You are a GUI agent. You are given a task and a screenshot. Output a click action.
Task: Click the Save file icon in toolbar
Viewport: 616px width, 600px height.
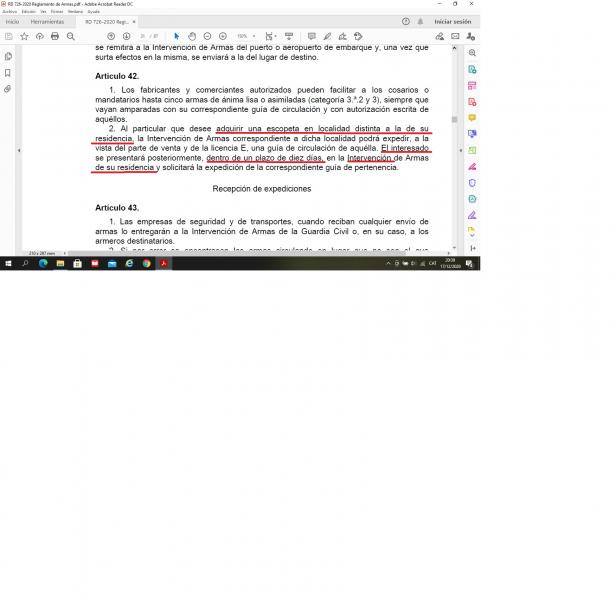pyautogui.click(x=9, y=36)
